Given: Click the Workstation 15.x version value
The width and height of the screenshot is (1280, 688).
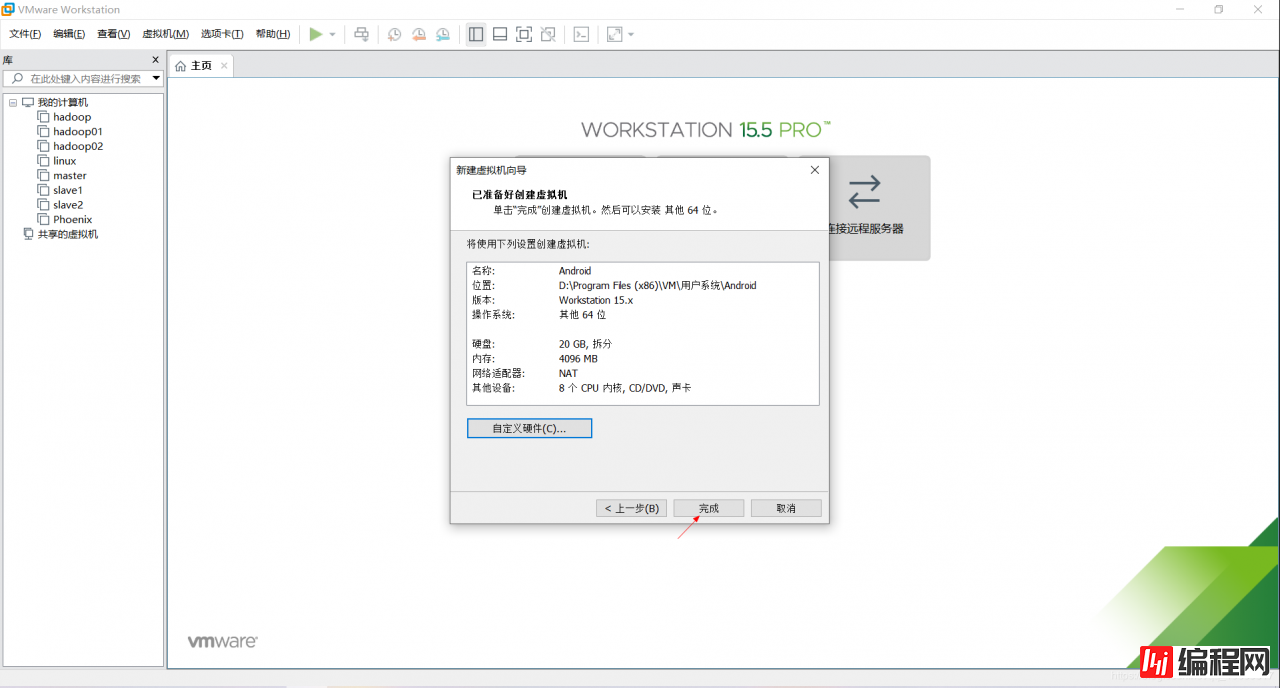Looking at the screenshot, I should tap(595, 300).
